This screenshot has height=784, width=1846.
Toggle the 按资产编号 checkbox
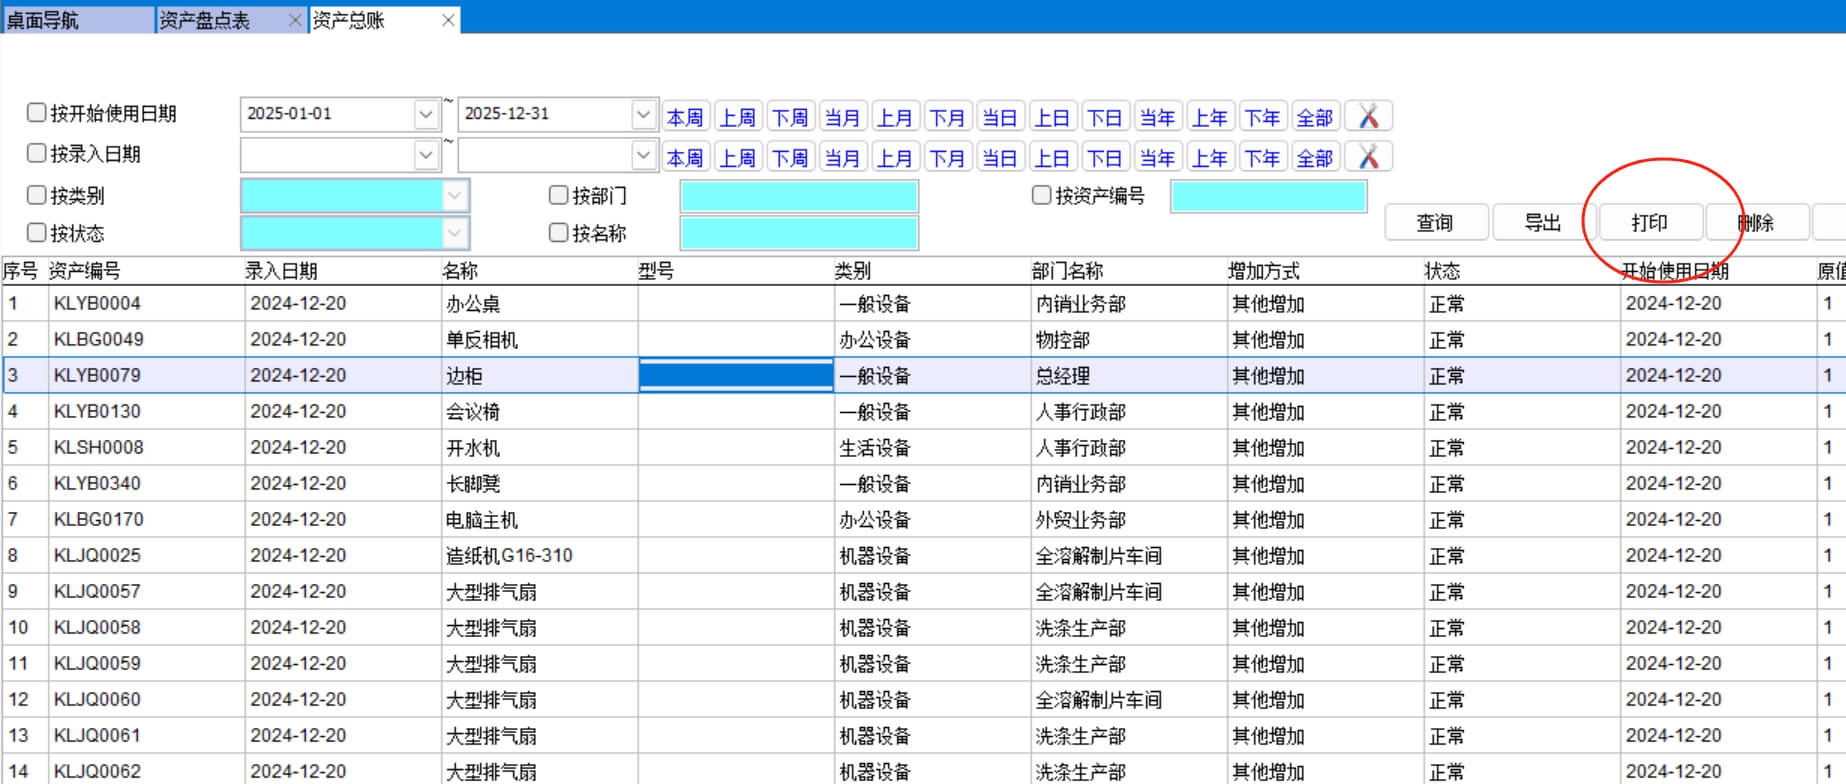click(1041, 195)
